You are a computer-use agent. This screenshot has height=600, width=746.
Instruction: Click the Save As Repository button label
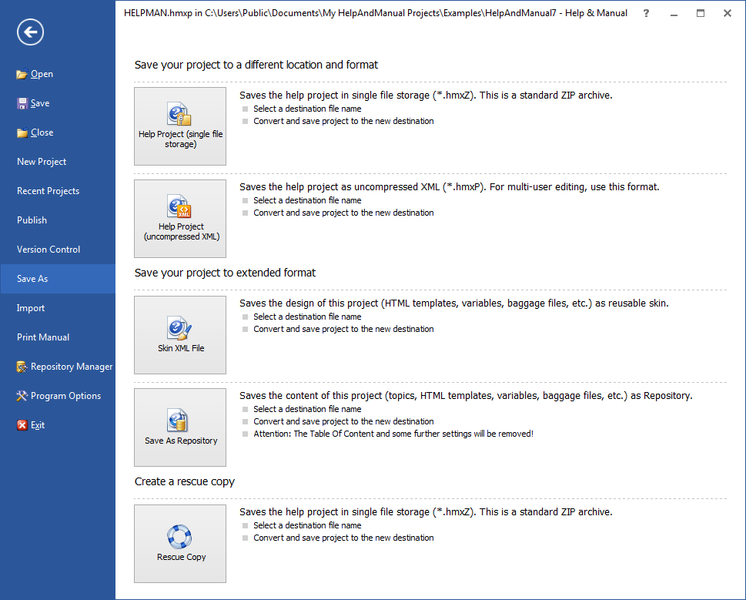[181, 441]
